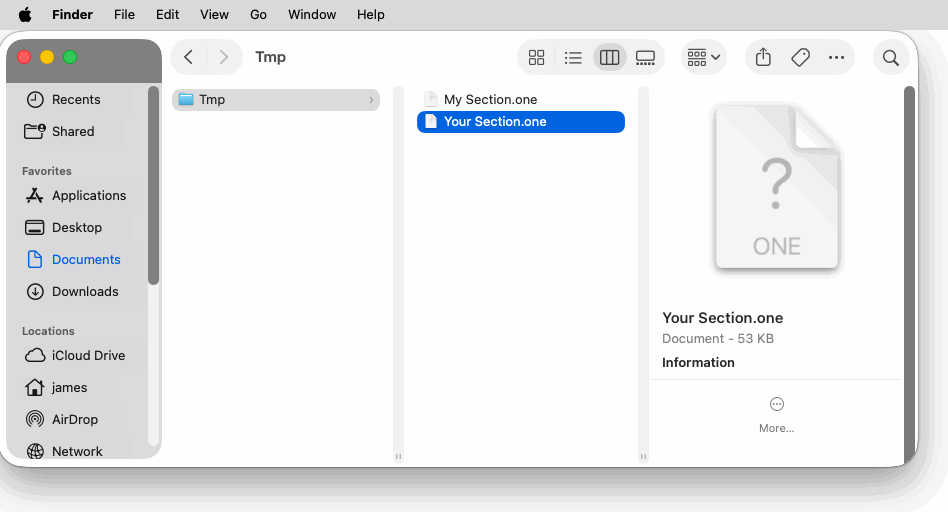
Task: Open the Edit Tags toolbar icon
Action: pos(800,58)
